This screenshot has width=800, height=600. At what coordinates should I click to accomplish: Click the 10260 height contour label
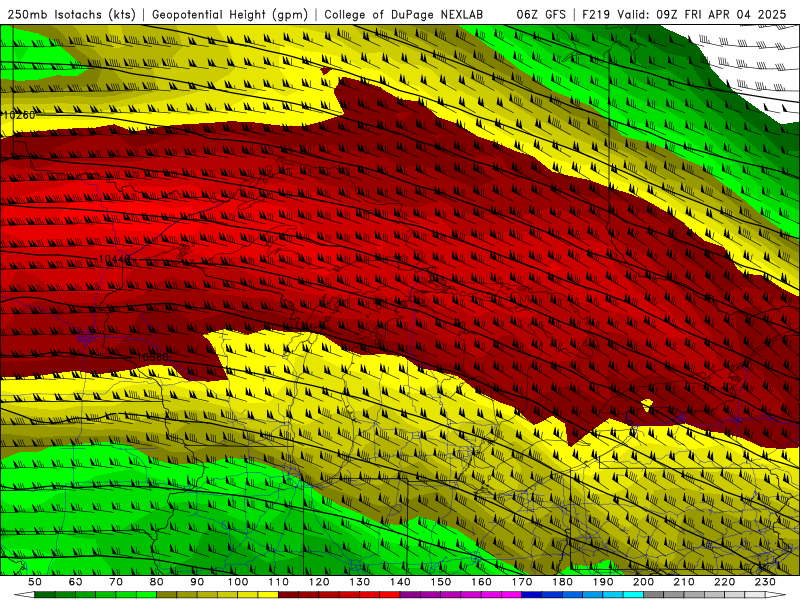[19, 115]
